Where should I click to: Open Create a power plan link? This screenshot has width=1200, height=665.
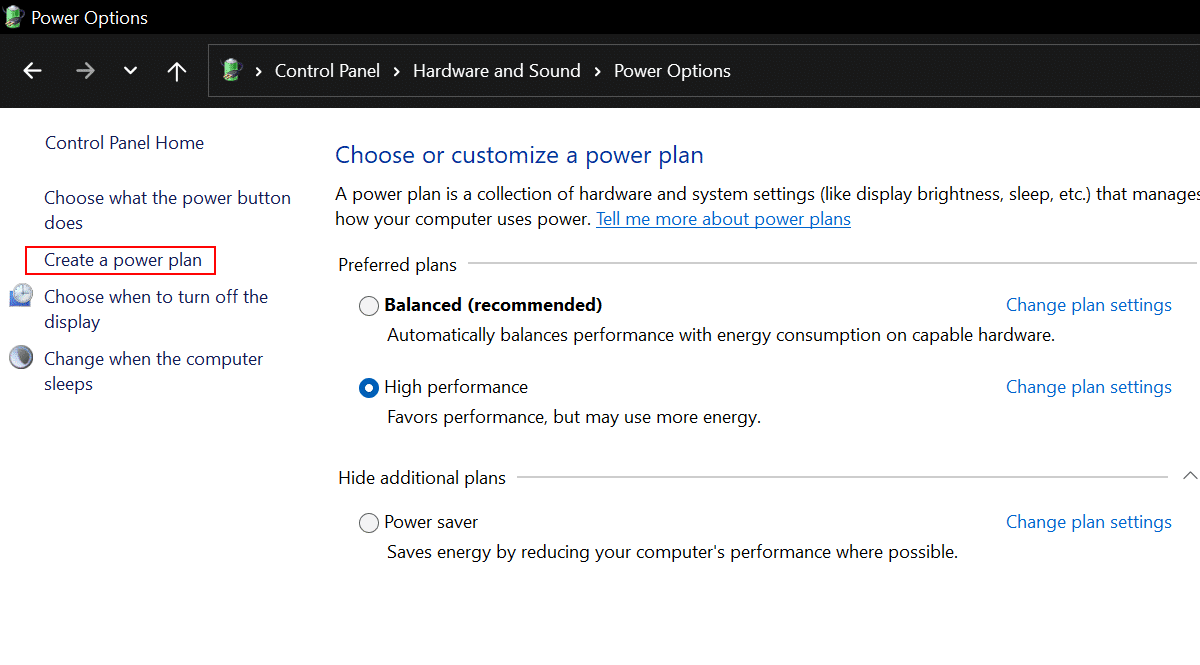(x=123, y=260)
